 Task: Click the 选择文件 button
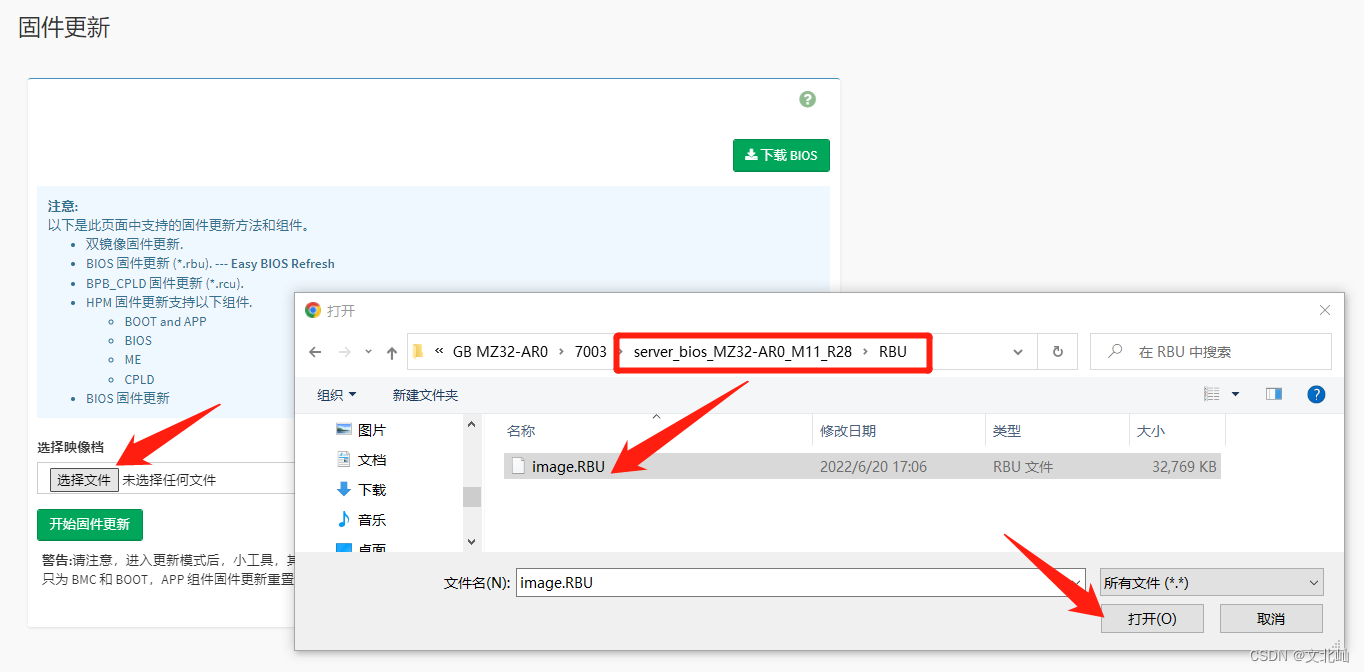84,480
